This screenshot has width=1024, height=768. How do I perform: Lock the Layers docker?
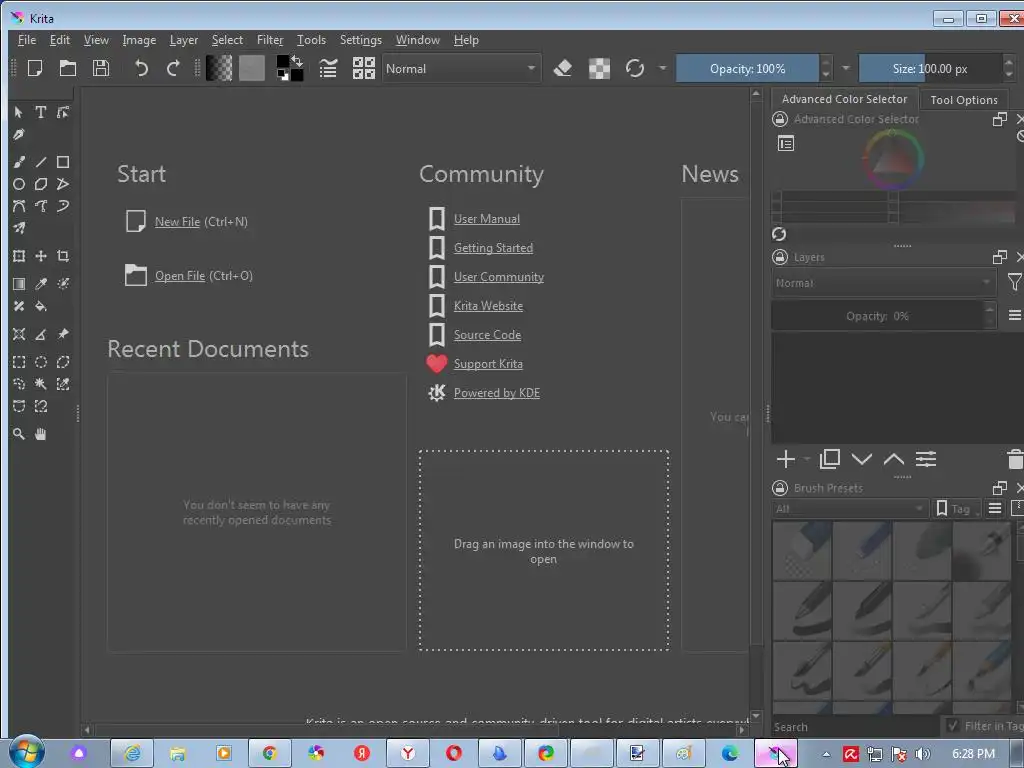tap(780, 257)
